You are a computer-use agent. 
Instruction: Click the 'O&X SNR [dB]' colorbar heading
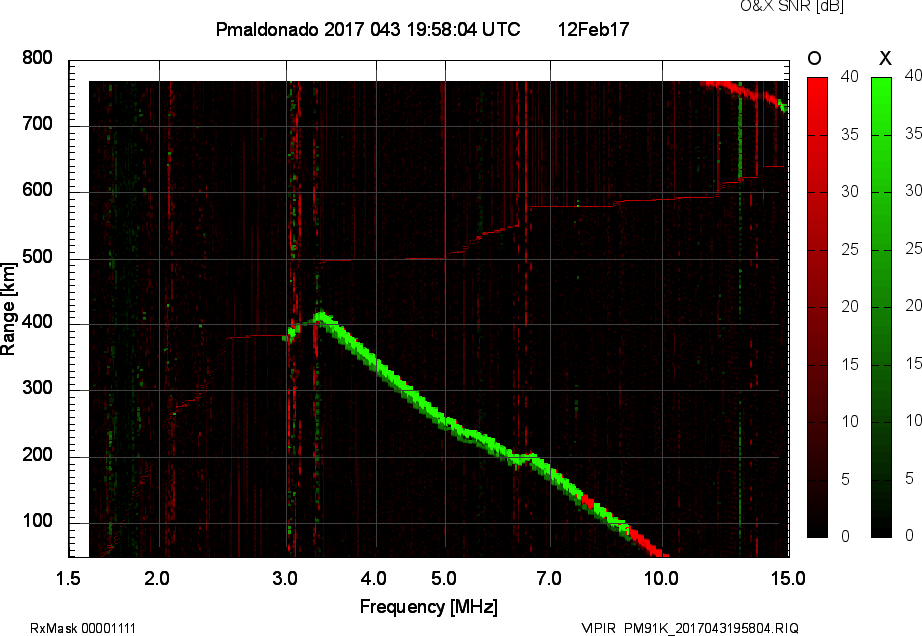point(791,6)
